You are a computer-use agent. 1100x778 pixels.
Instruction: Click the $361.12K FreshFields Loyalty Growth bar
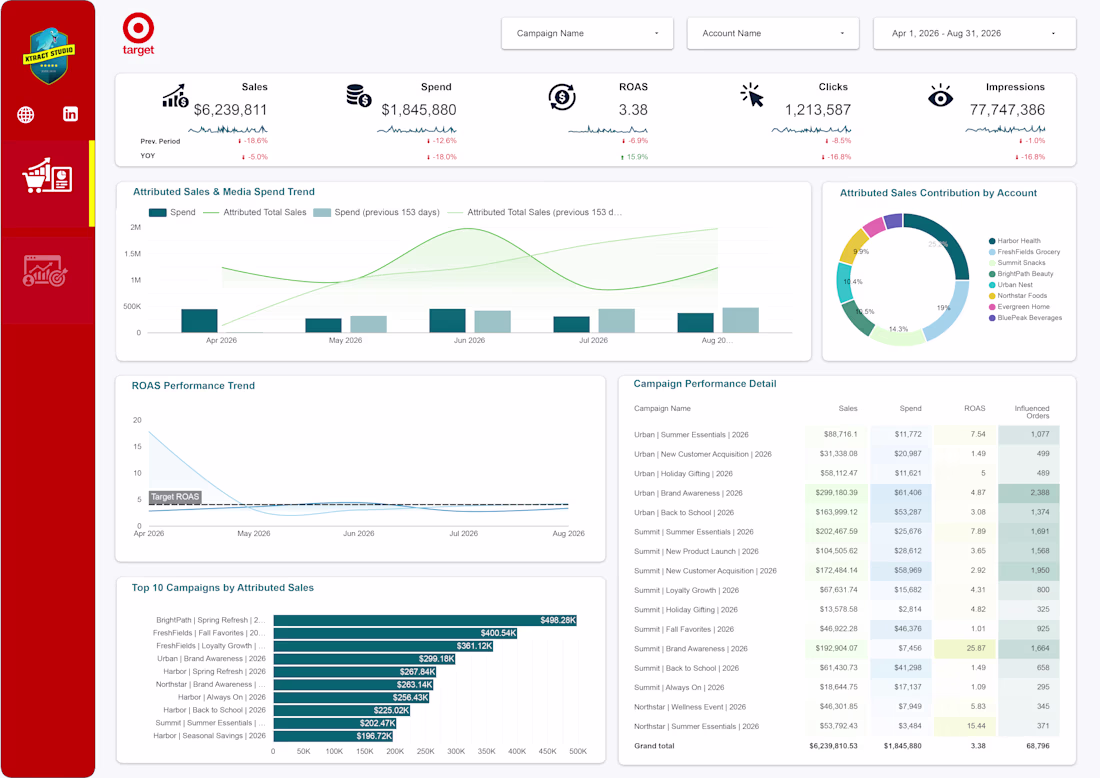[x=383, y=645]
